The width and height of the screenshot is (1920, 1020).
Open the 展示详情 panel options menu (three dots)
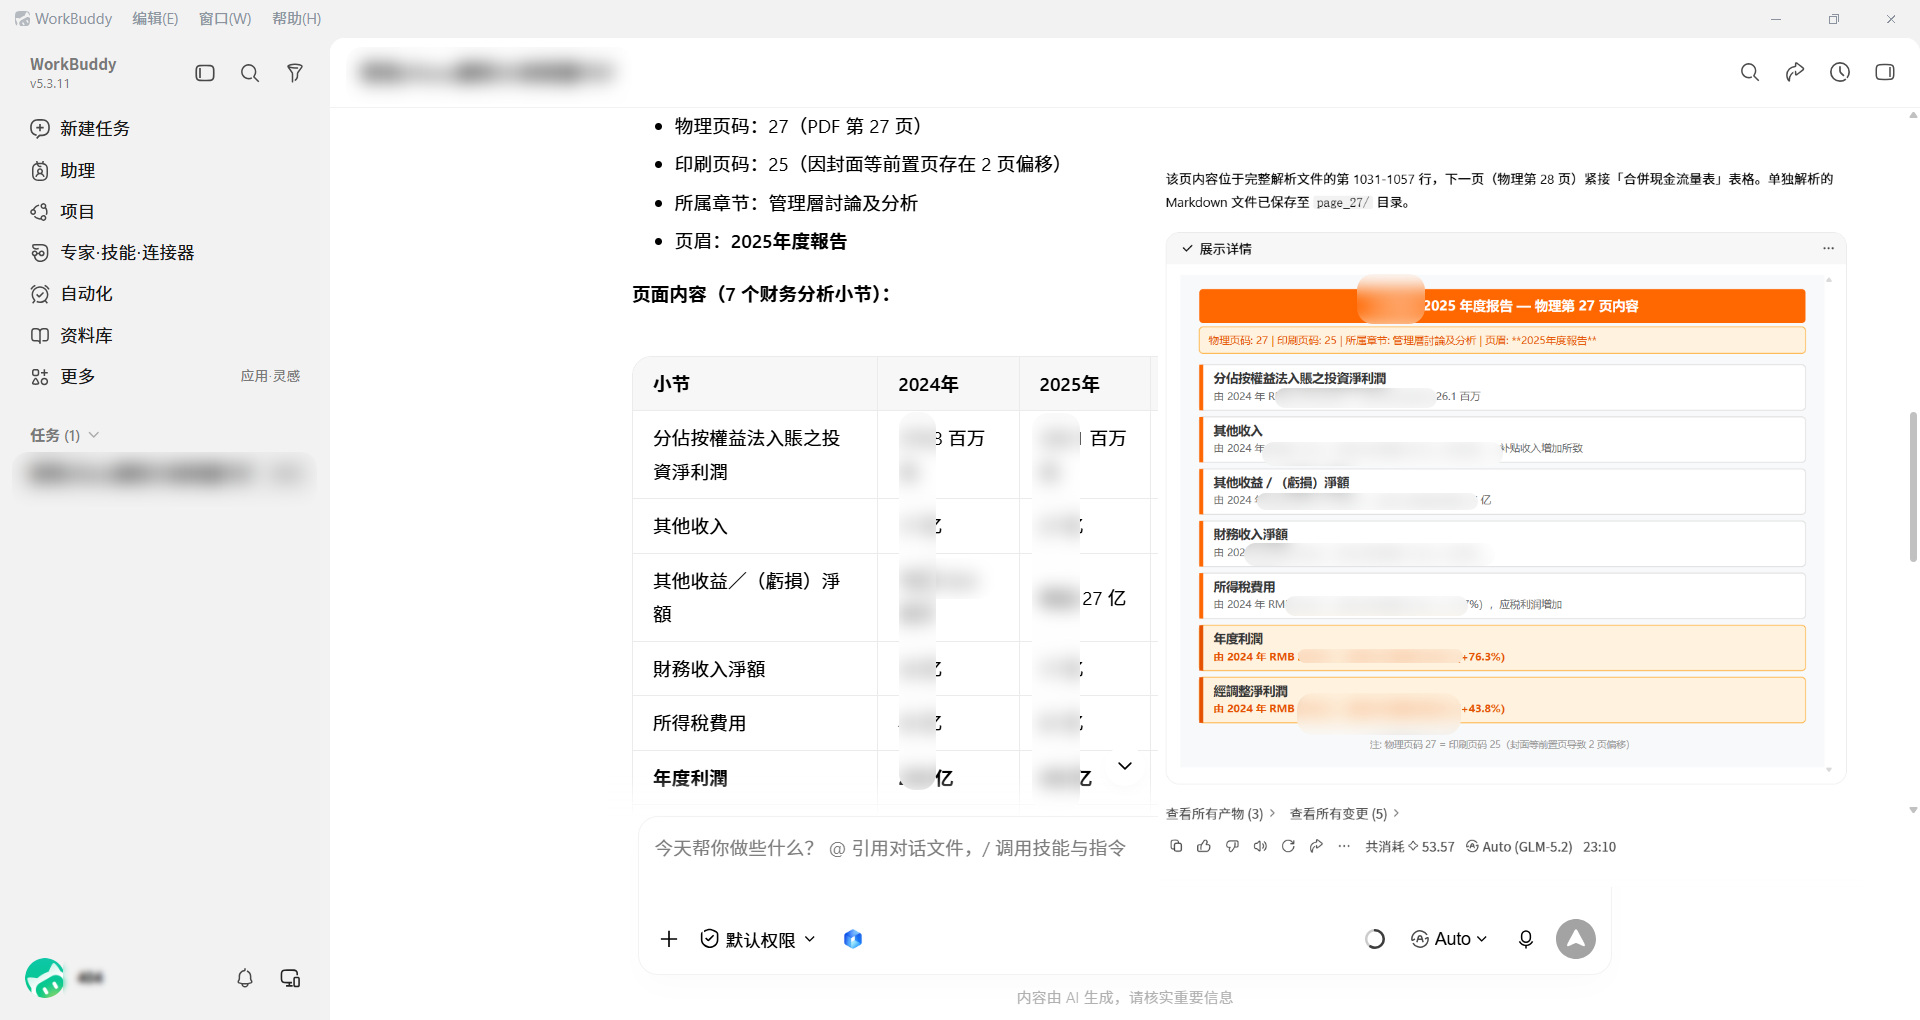(1828, 249)
